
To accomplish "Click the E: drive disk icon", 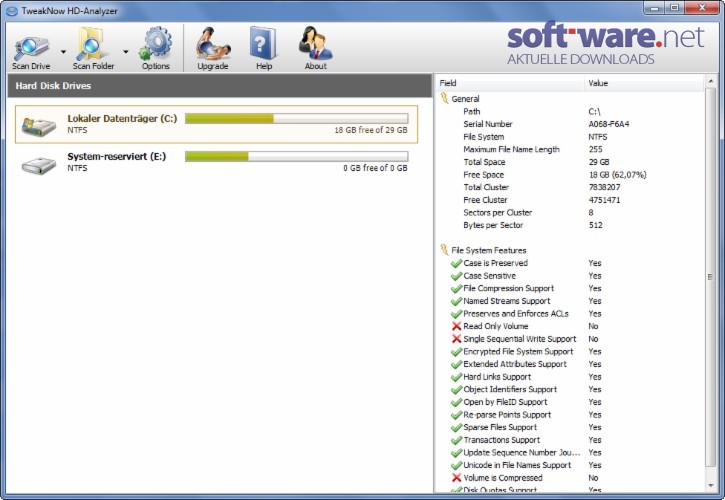I will (x=38, y=165).
